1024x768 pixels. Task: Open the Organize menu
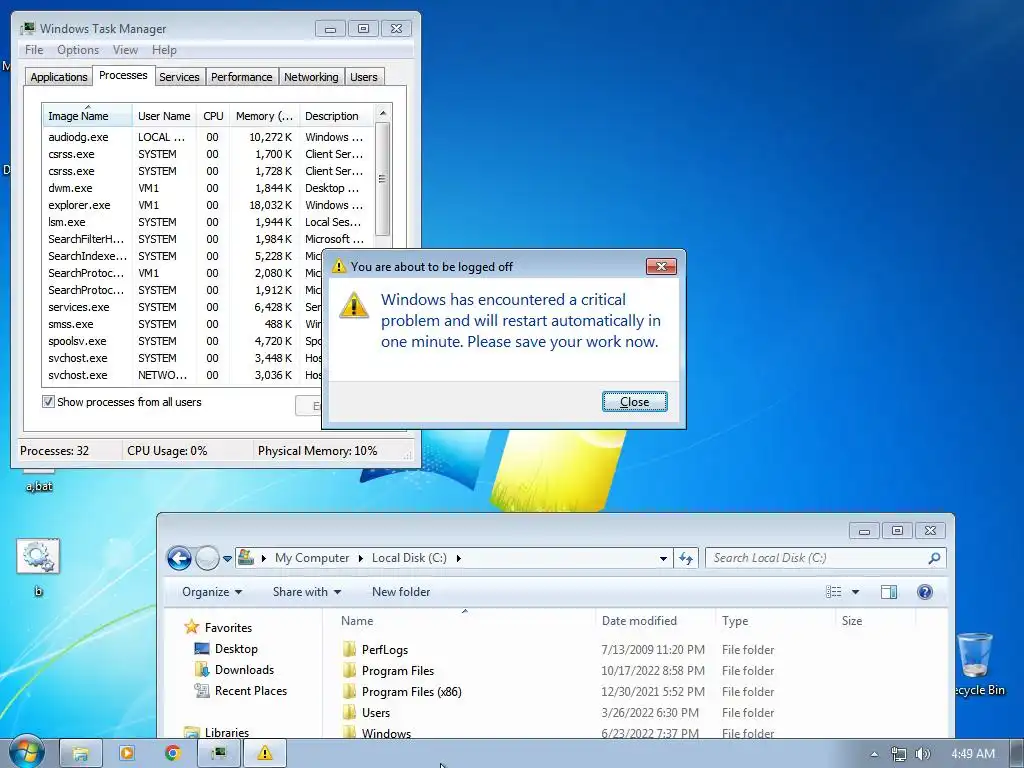tap(212, 592)
